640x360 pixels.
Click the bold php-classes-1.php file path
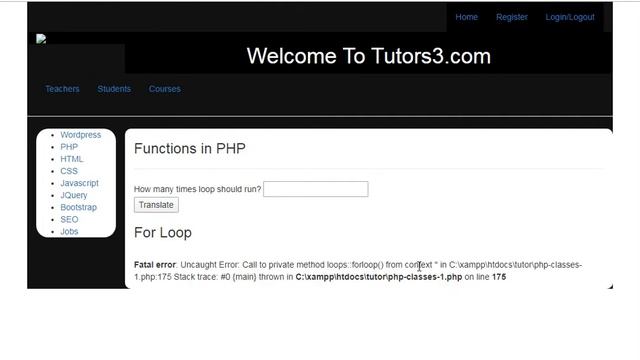click(379, 277)
